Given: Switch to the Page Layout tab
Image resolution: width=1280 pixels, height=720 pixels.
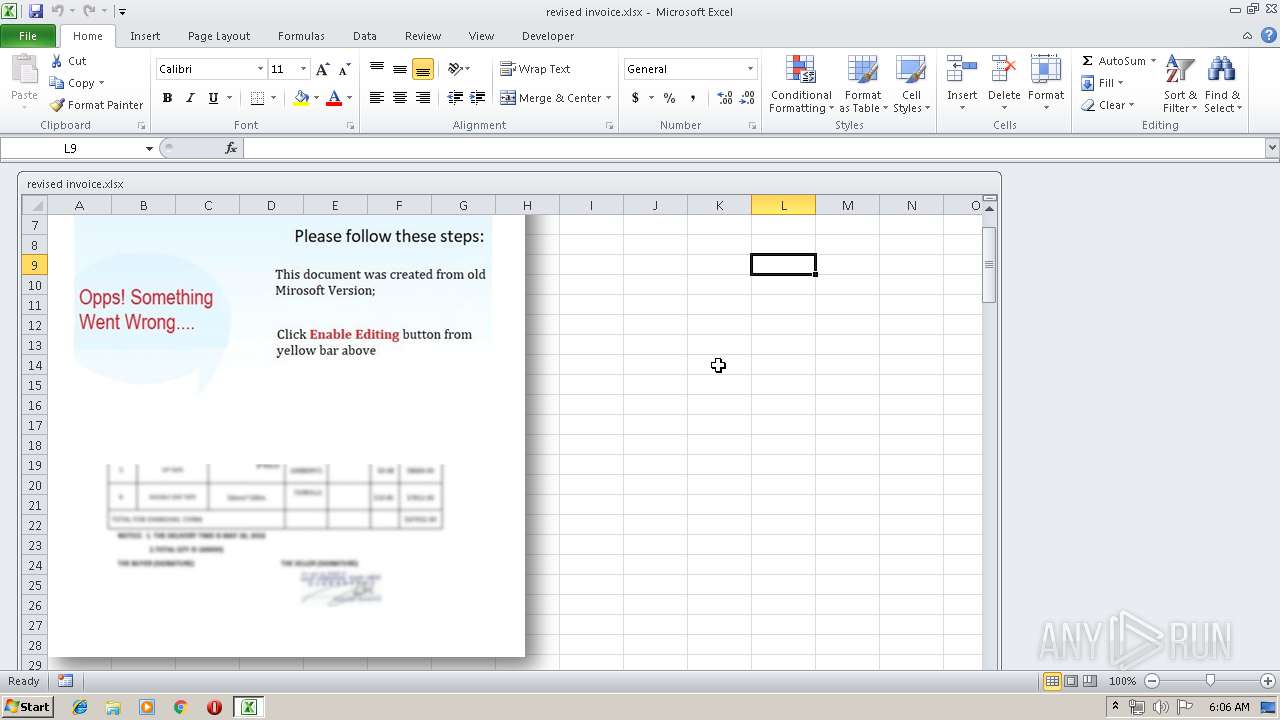Looking at the screenshot, I should point(219,36).
